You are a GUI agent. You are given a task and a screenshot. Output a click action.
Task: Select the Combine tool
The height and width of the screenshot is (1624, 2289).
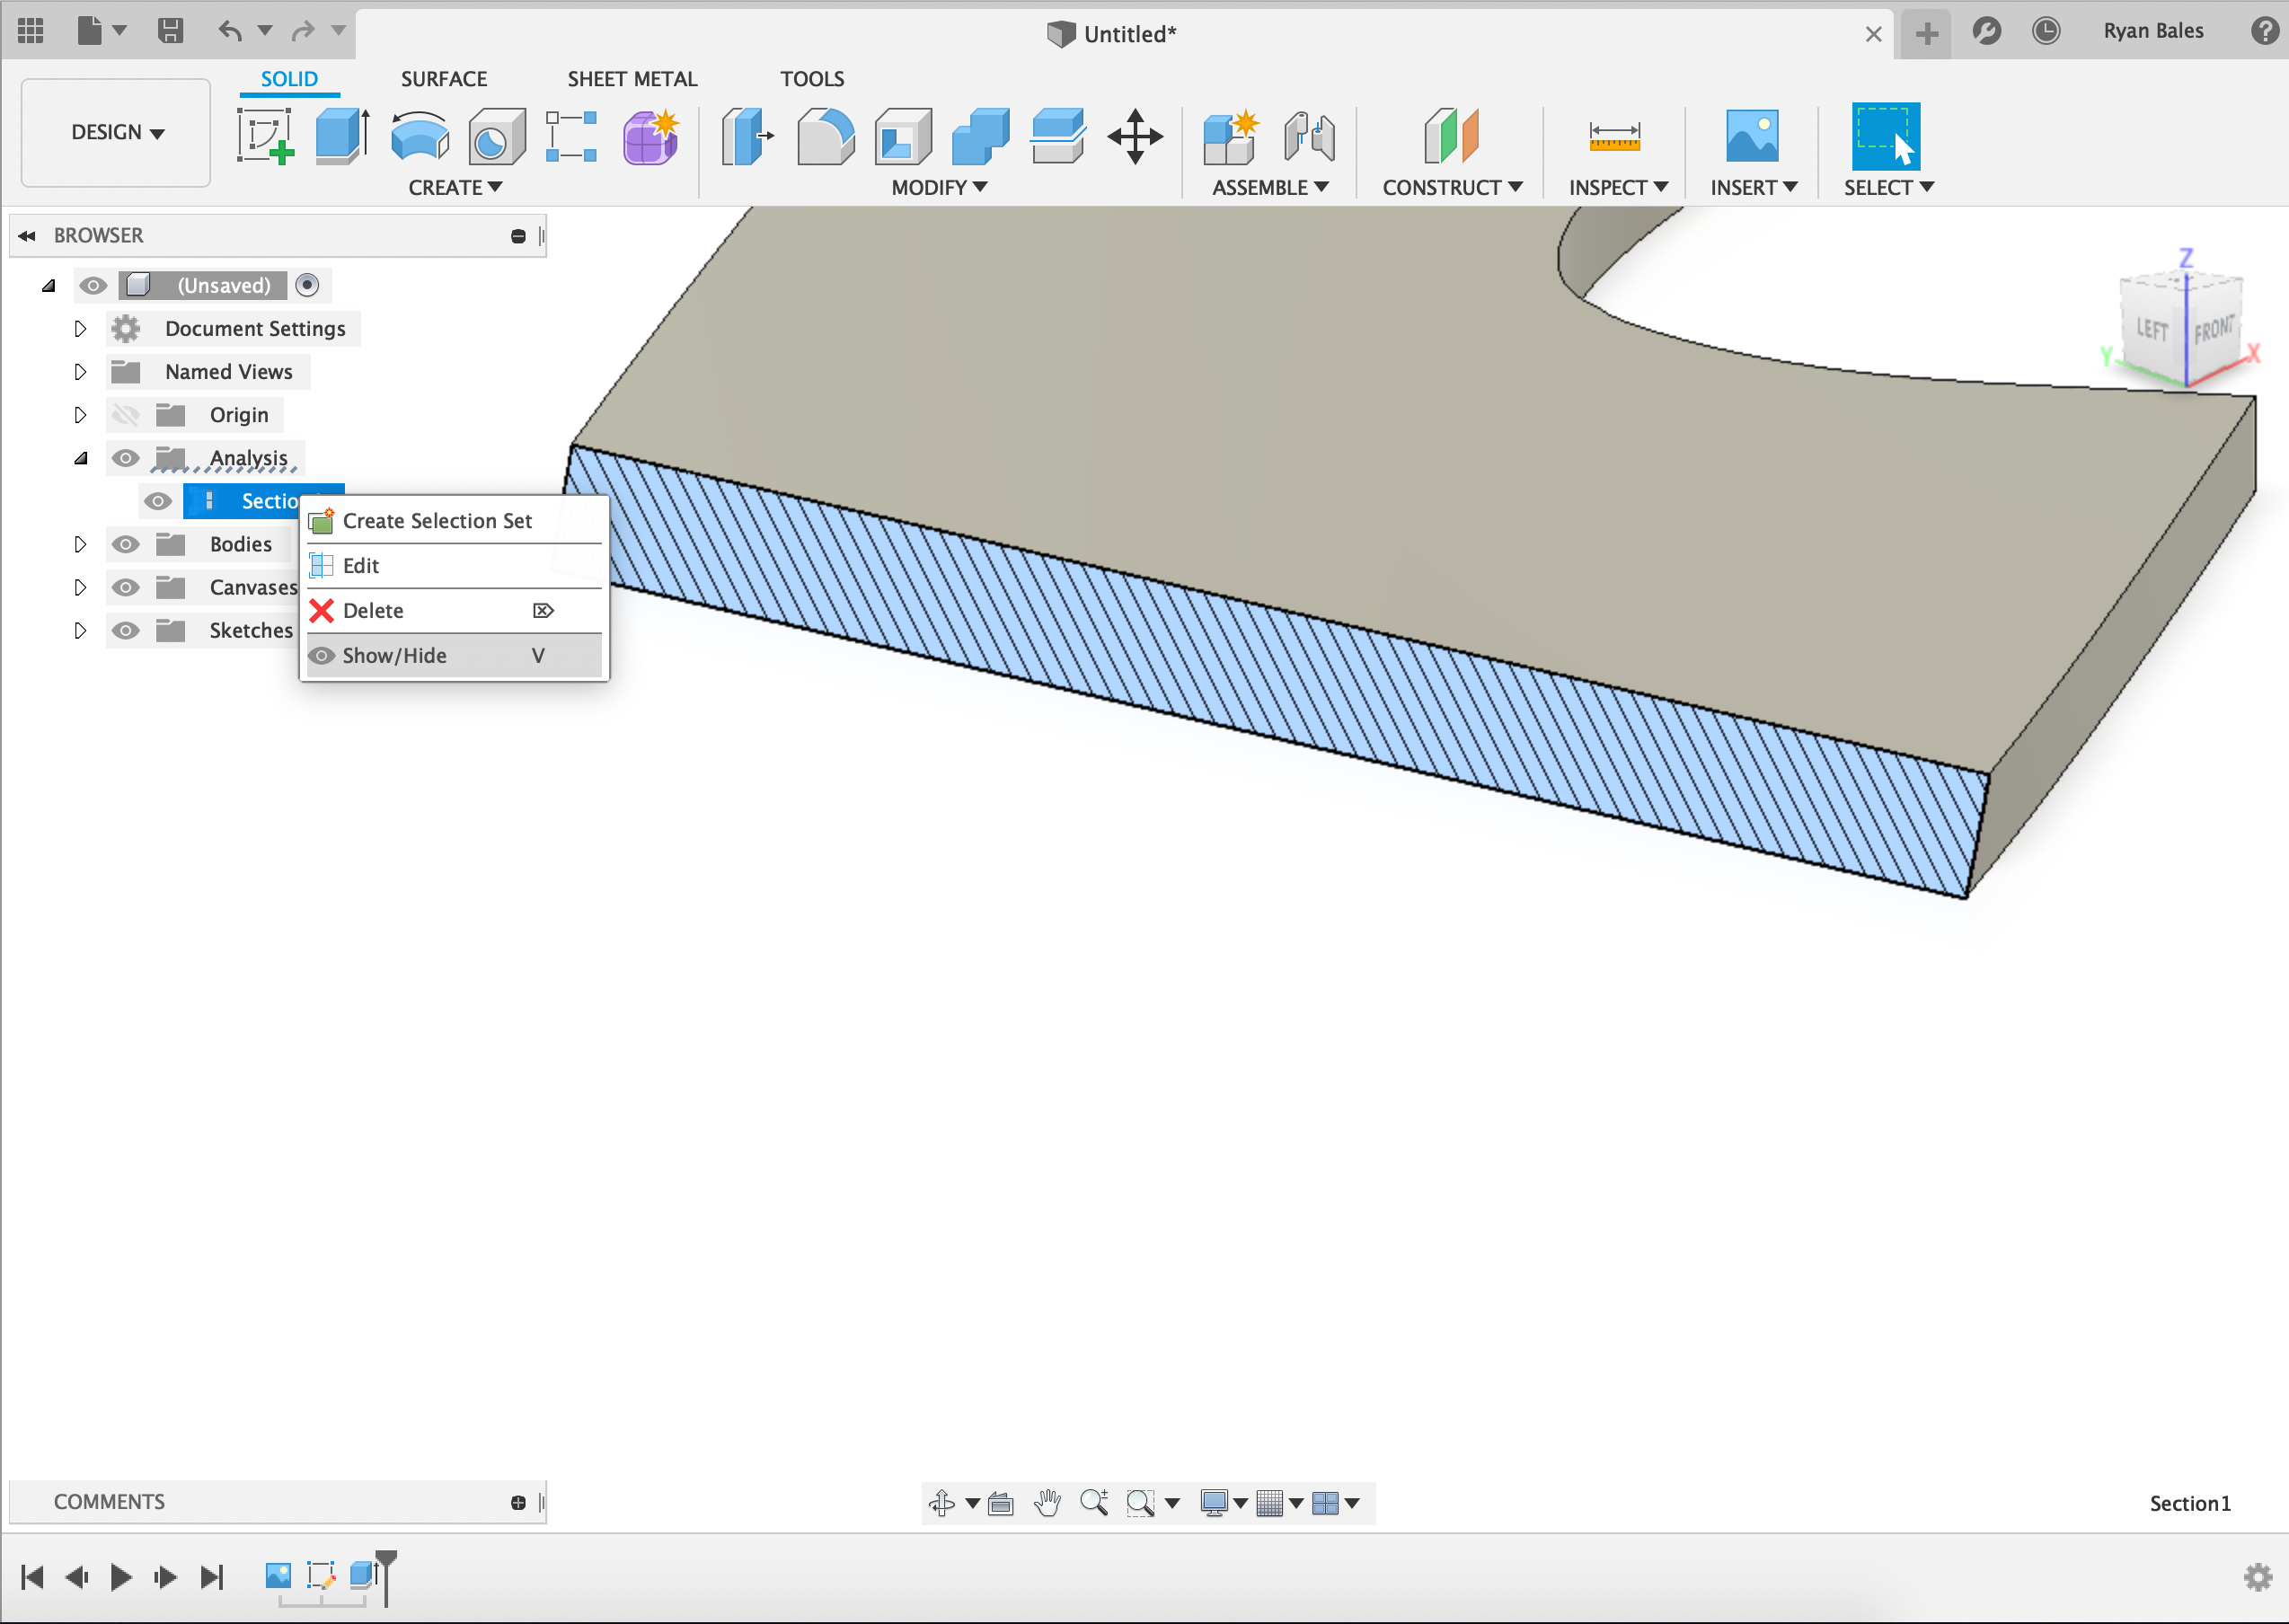pyautogui.click(x=981, y=136)
